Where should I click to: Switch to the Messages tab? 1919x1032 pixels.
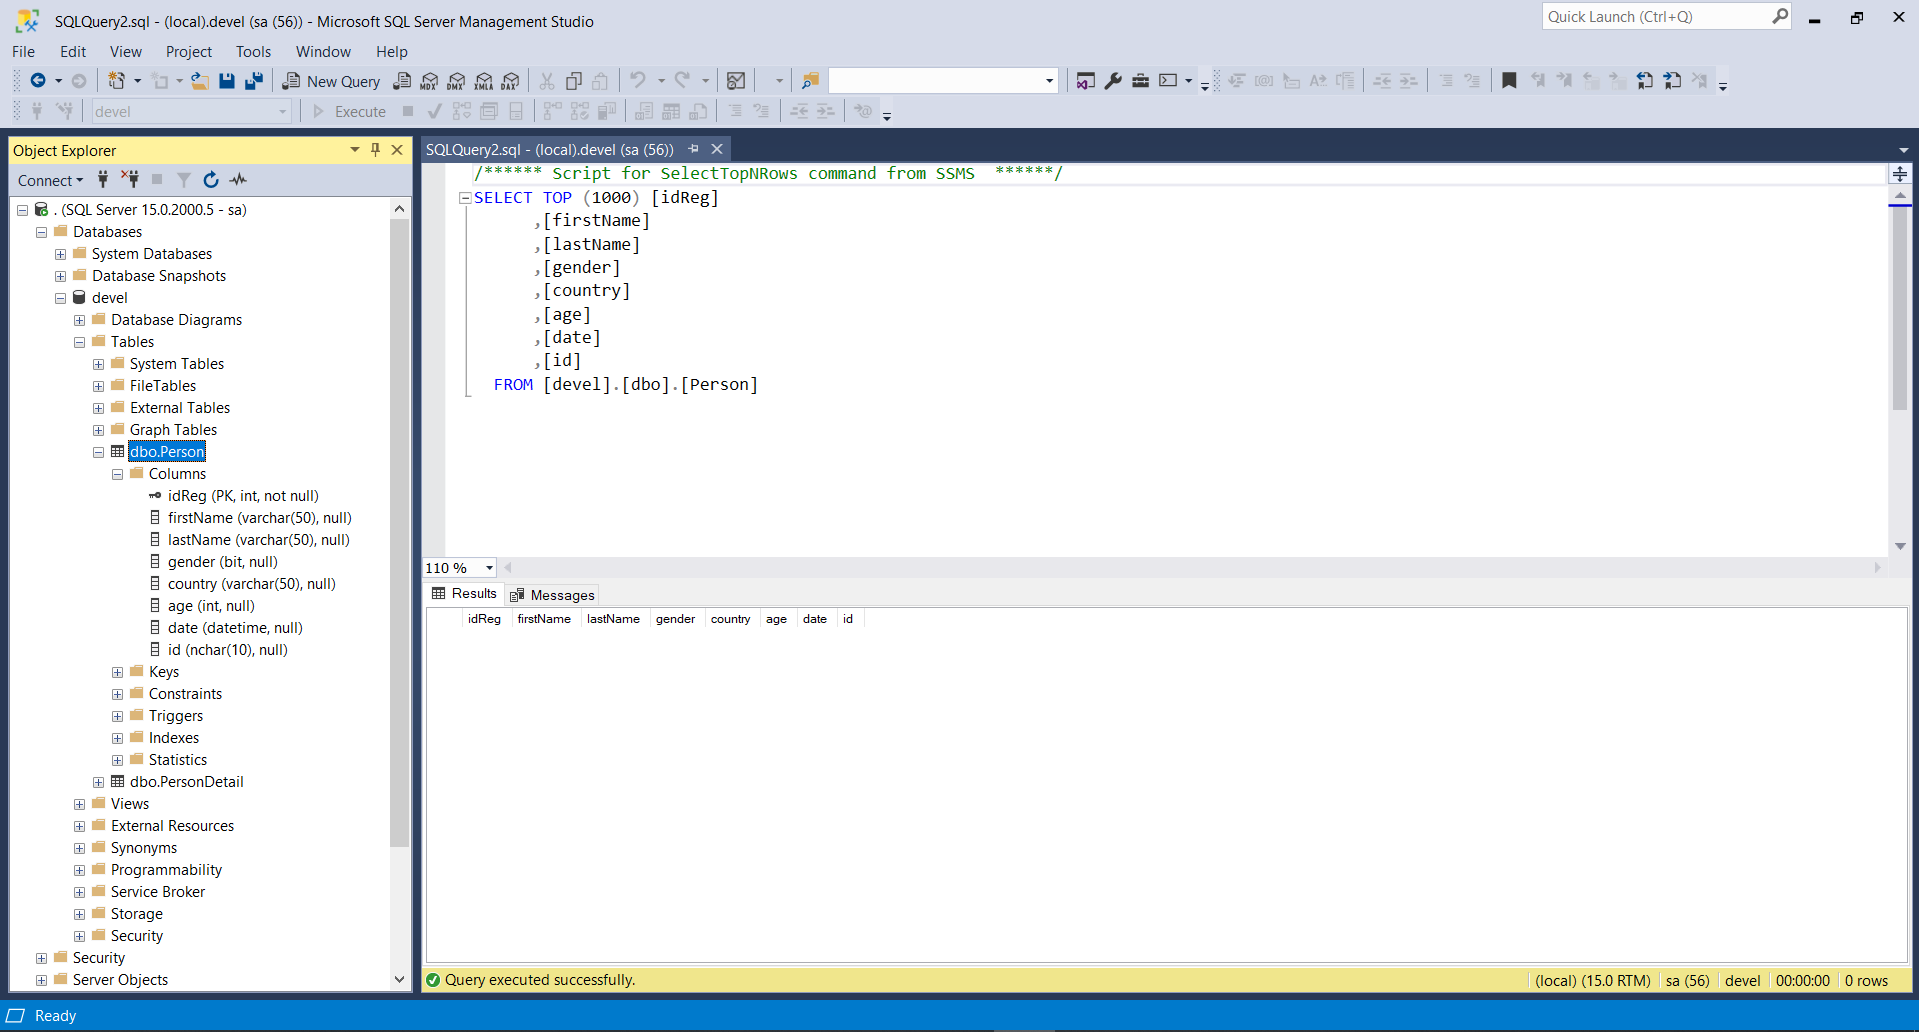coord(552,595)
